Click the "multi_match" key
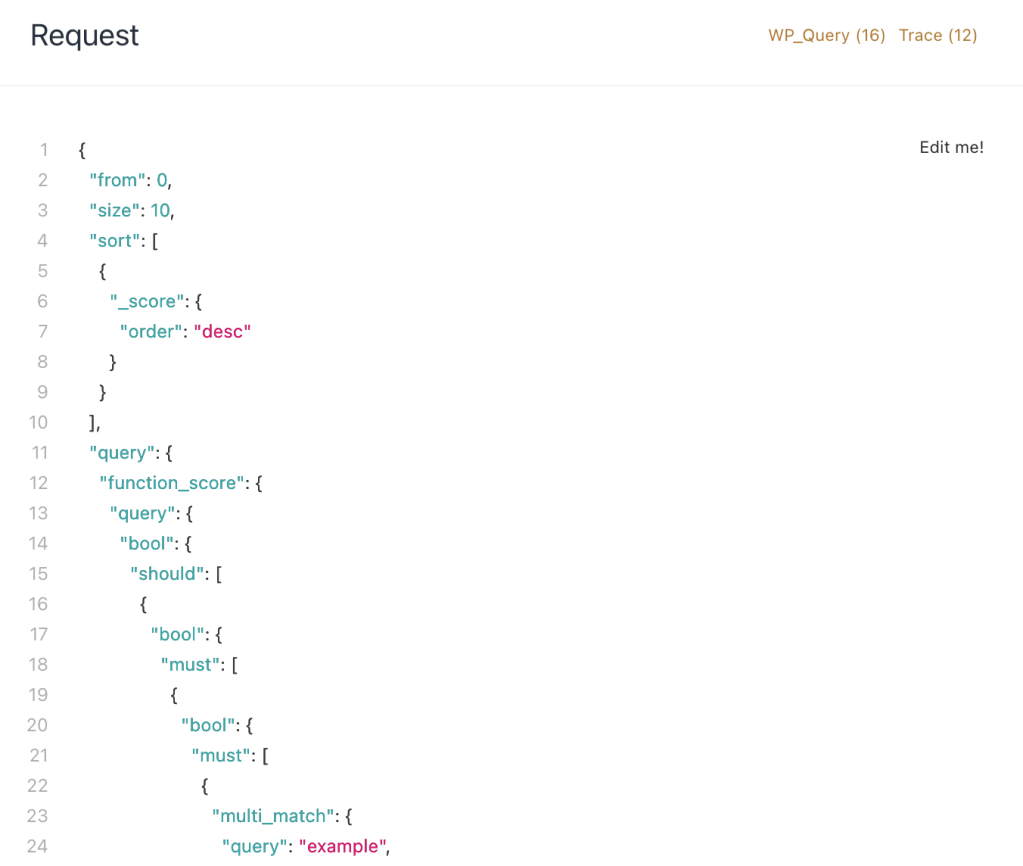 click(x=273, y=816)
